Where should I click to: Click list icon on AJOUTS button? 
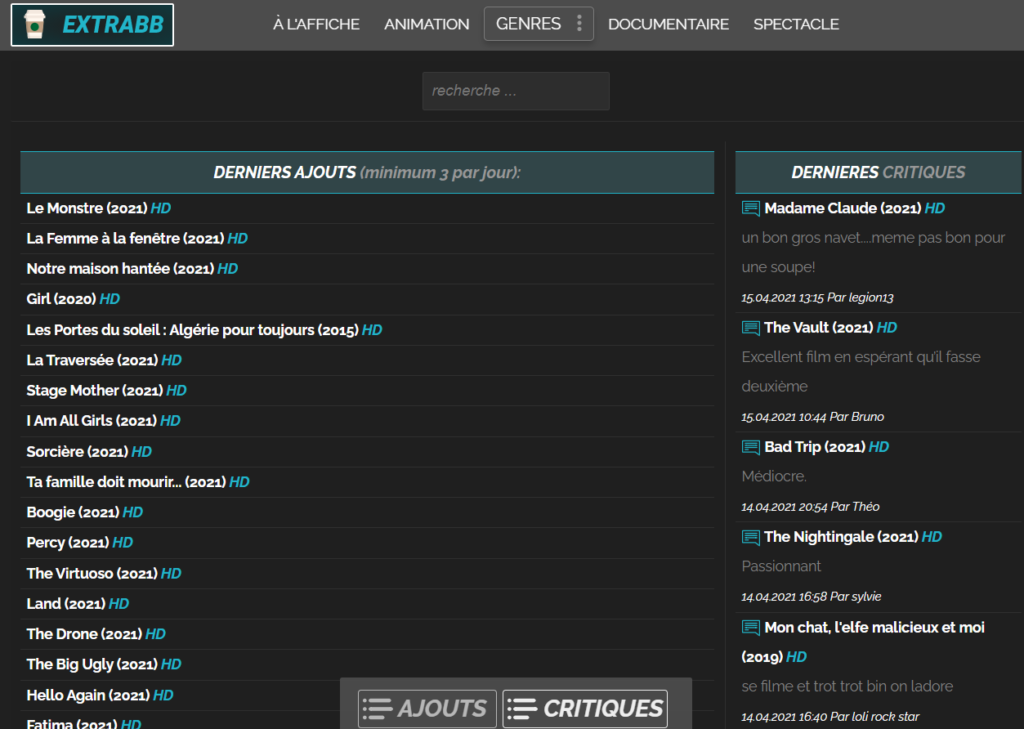(x=377, y=709)
